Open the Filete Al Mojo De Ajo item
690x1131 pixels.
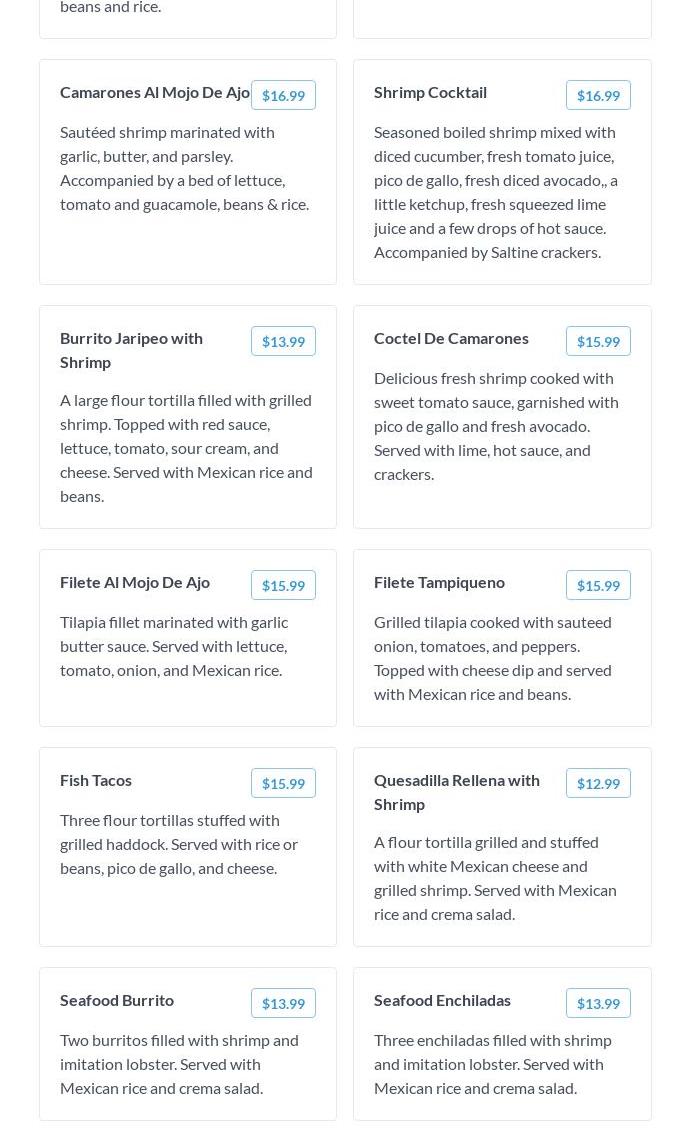[135, 583]
